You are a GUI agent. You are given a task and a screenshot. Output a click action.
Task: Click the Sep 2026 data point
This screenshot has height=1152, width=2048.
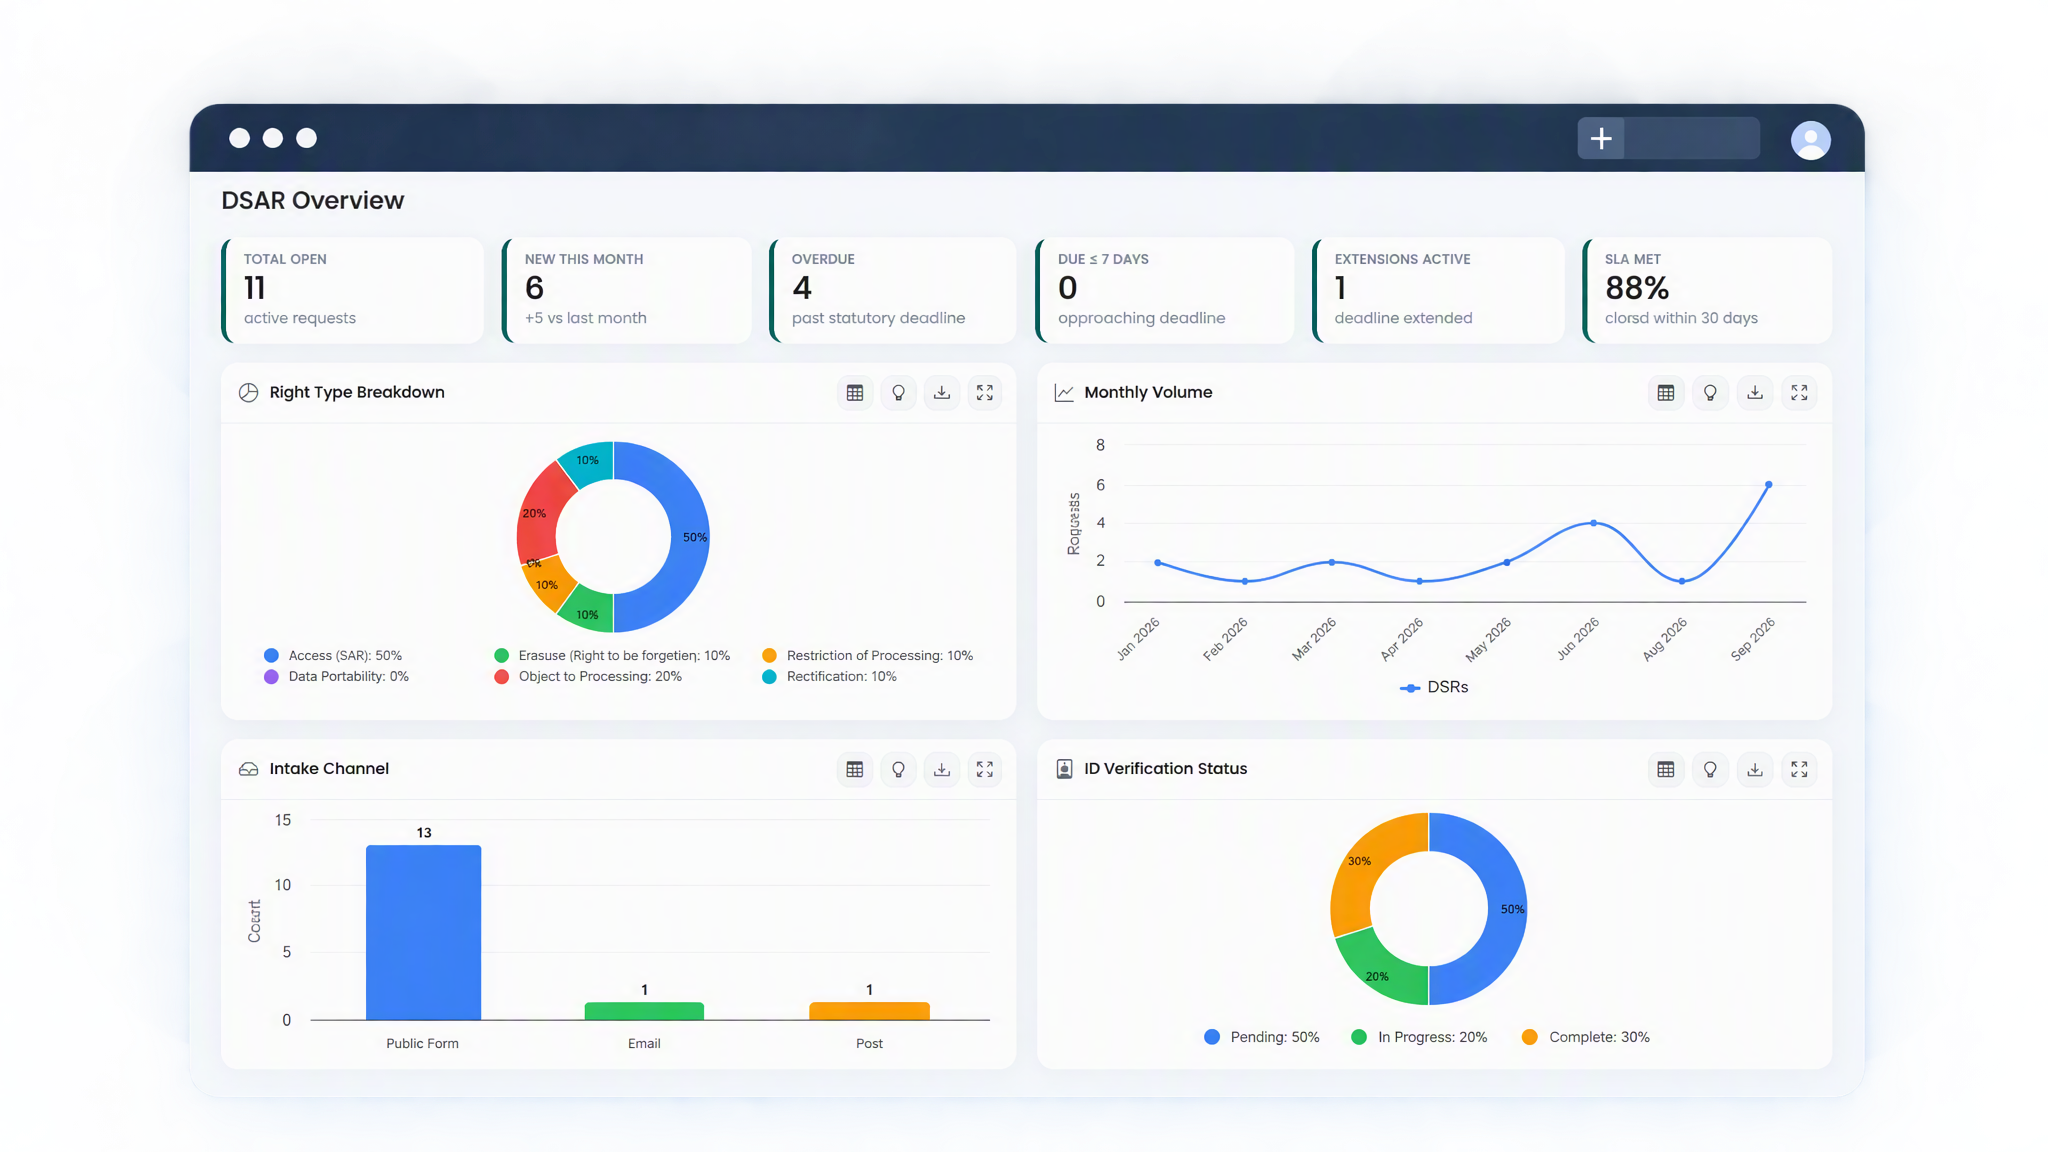(1768, 485)
